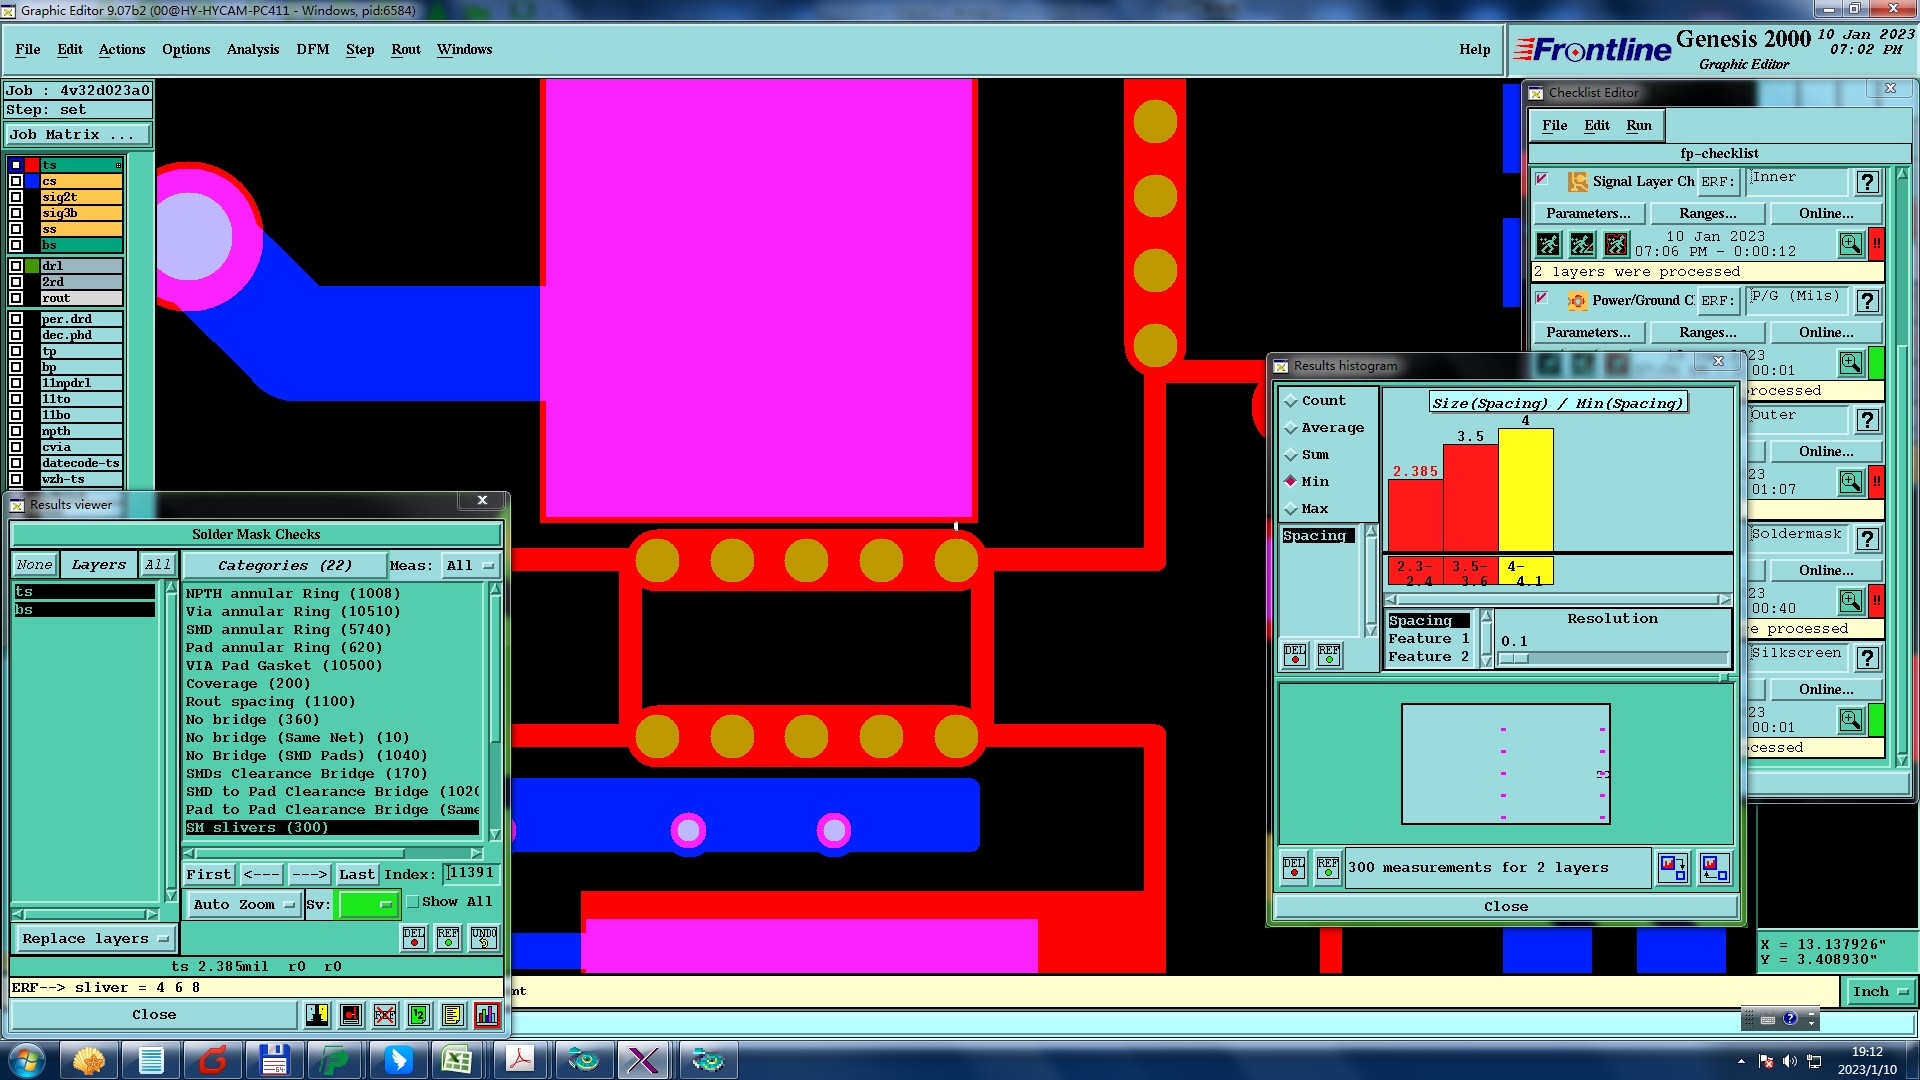1920x1080 pixels.
Task: Select Rout spacing (1100) category
Action: pos(270,702)
